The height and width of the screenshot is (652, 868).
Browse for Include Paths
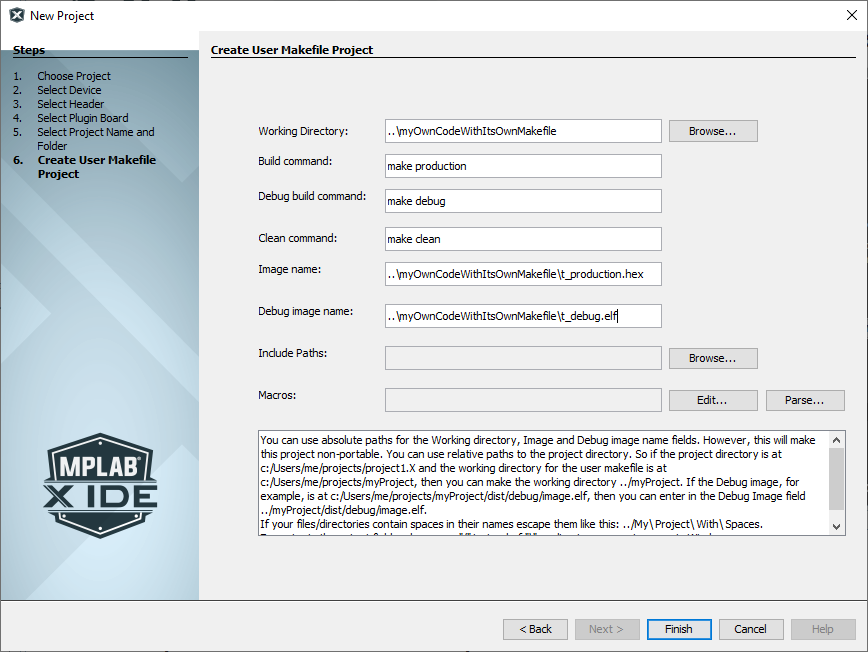[x=712, y=358]
